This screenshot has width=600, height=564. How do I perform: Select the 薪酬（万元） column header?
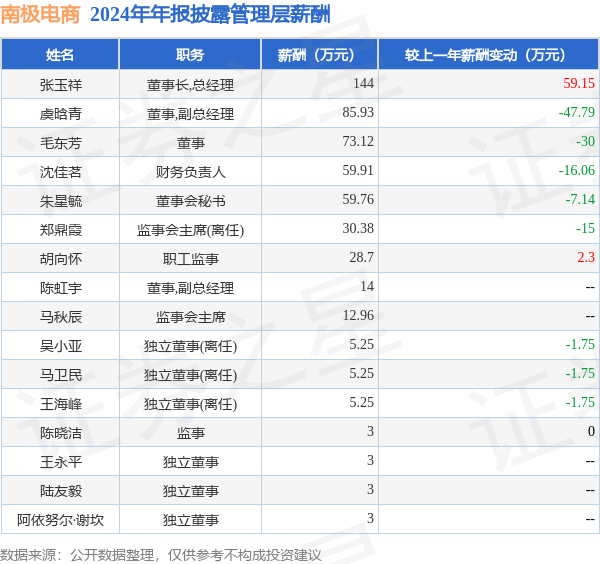pos(320,55)
